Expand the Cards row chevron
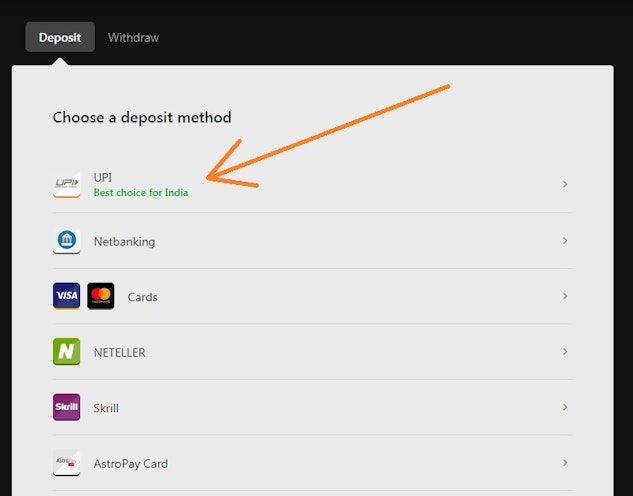 tap(565, 296)
